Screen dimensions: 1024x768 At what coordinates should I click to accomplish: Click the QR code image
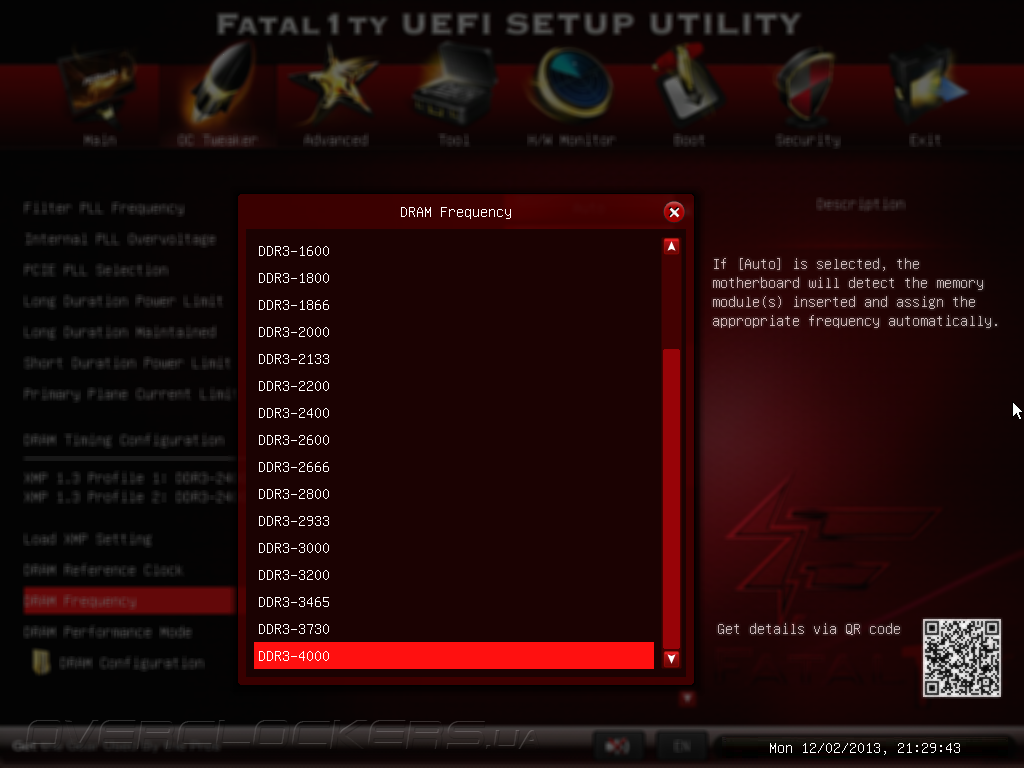pos(961,658)
